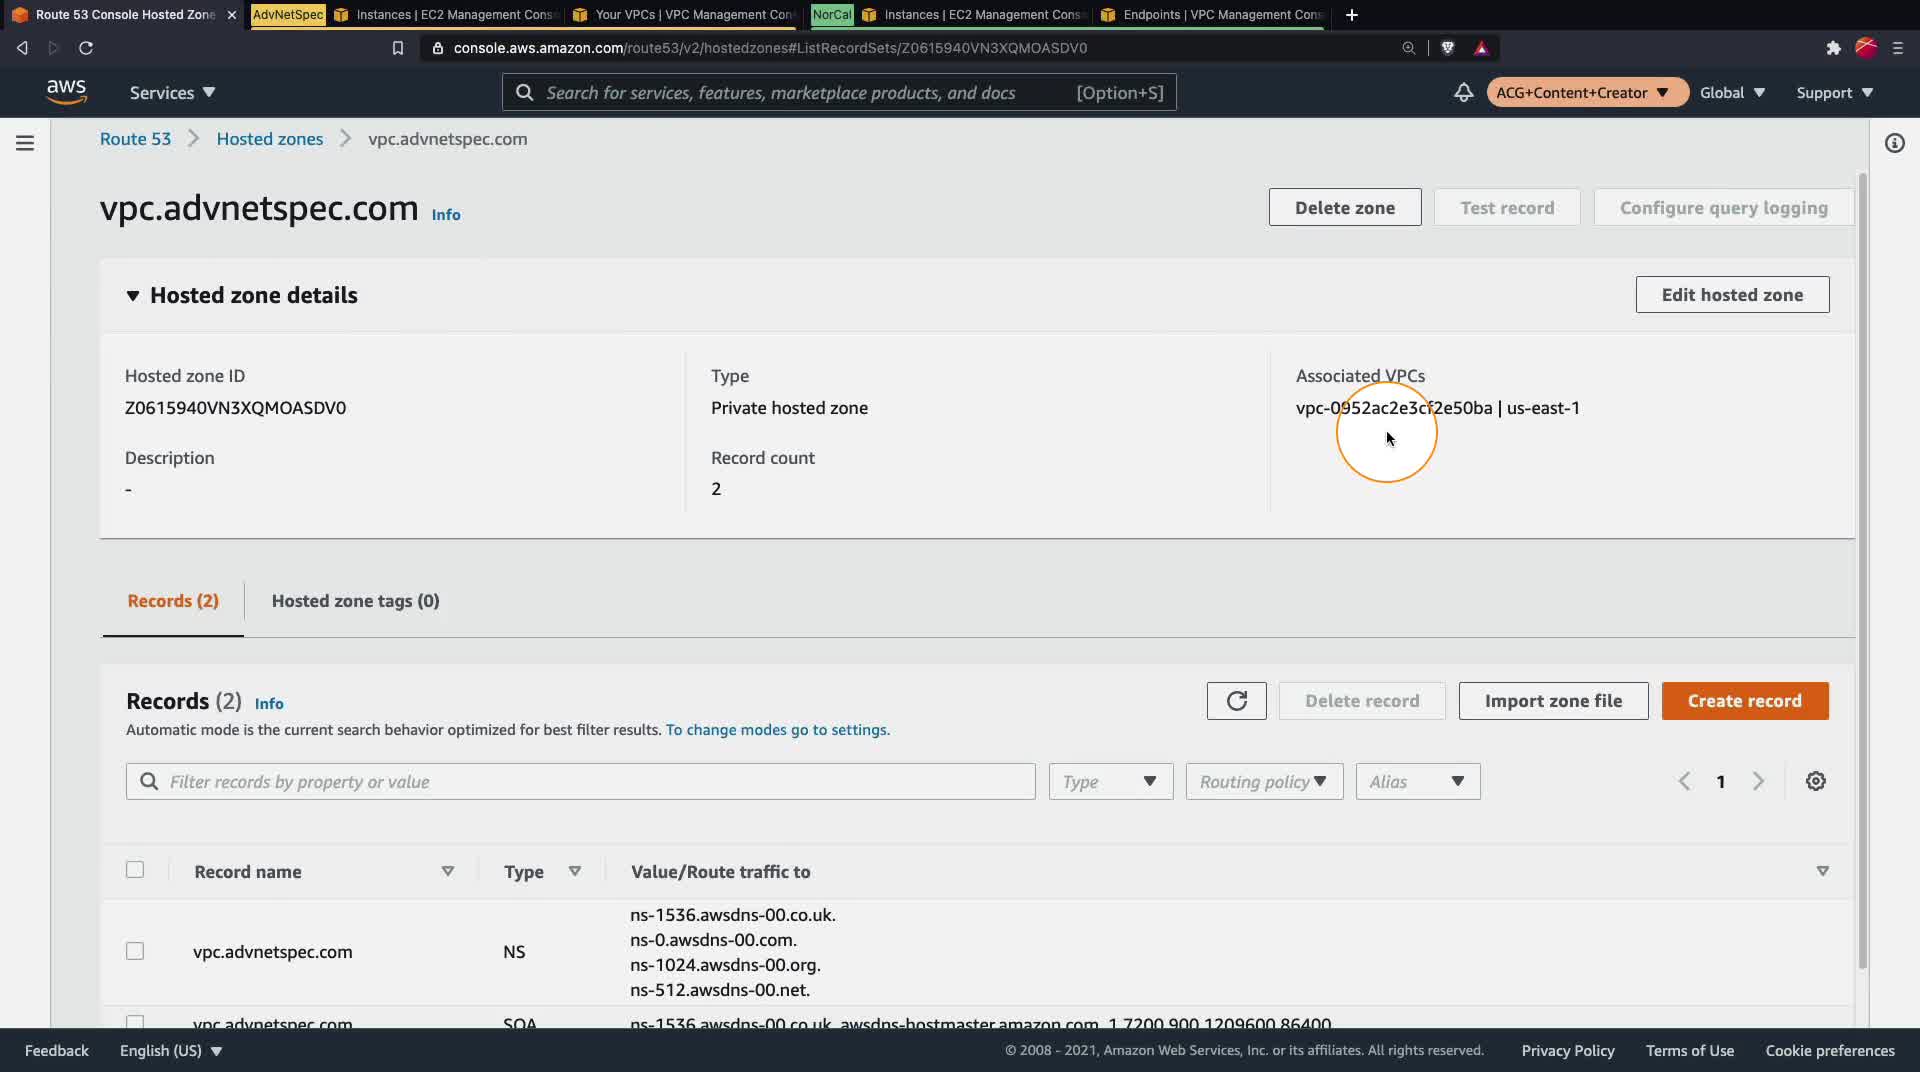Screen dimensions: 1920x1072
Task: Open the Alias filter dropdown
Action: pos(1417,781)
